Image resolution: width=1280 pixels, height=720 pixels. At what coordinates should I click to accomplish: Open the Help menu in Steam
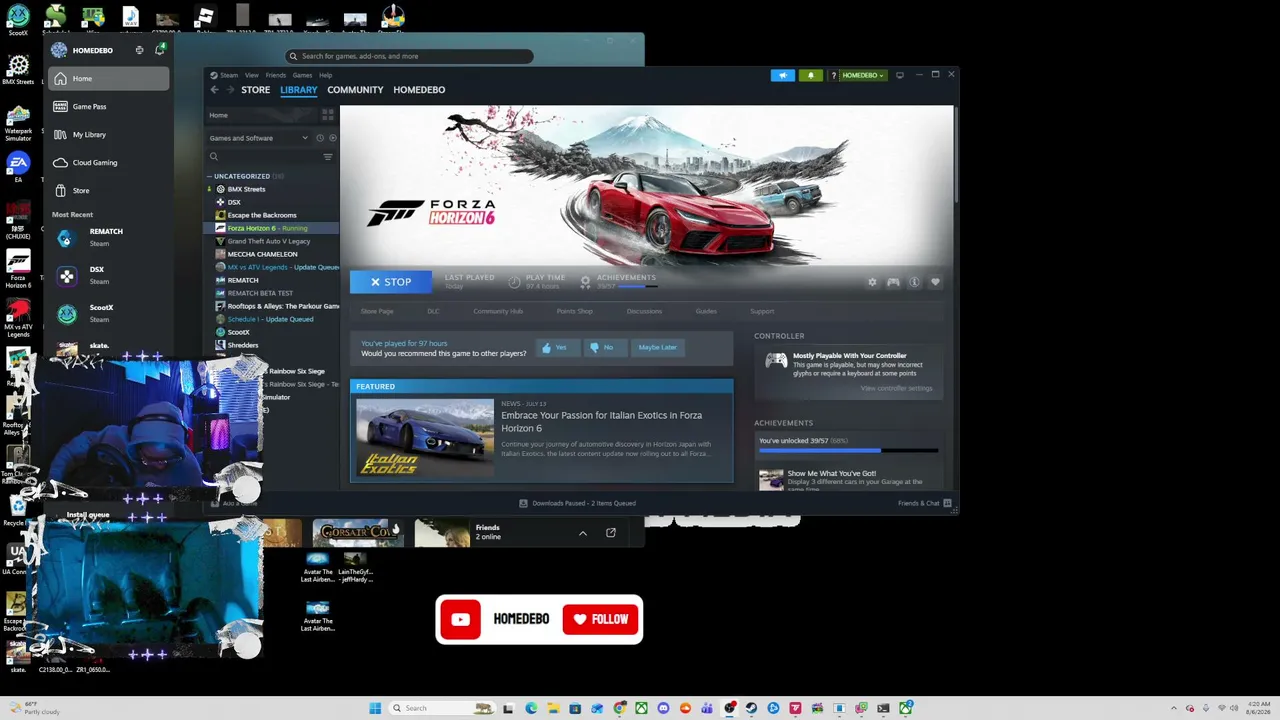325,75
